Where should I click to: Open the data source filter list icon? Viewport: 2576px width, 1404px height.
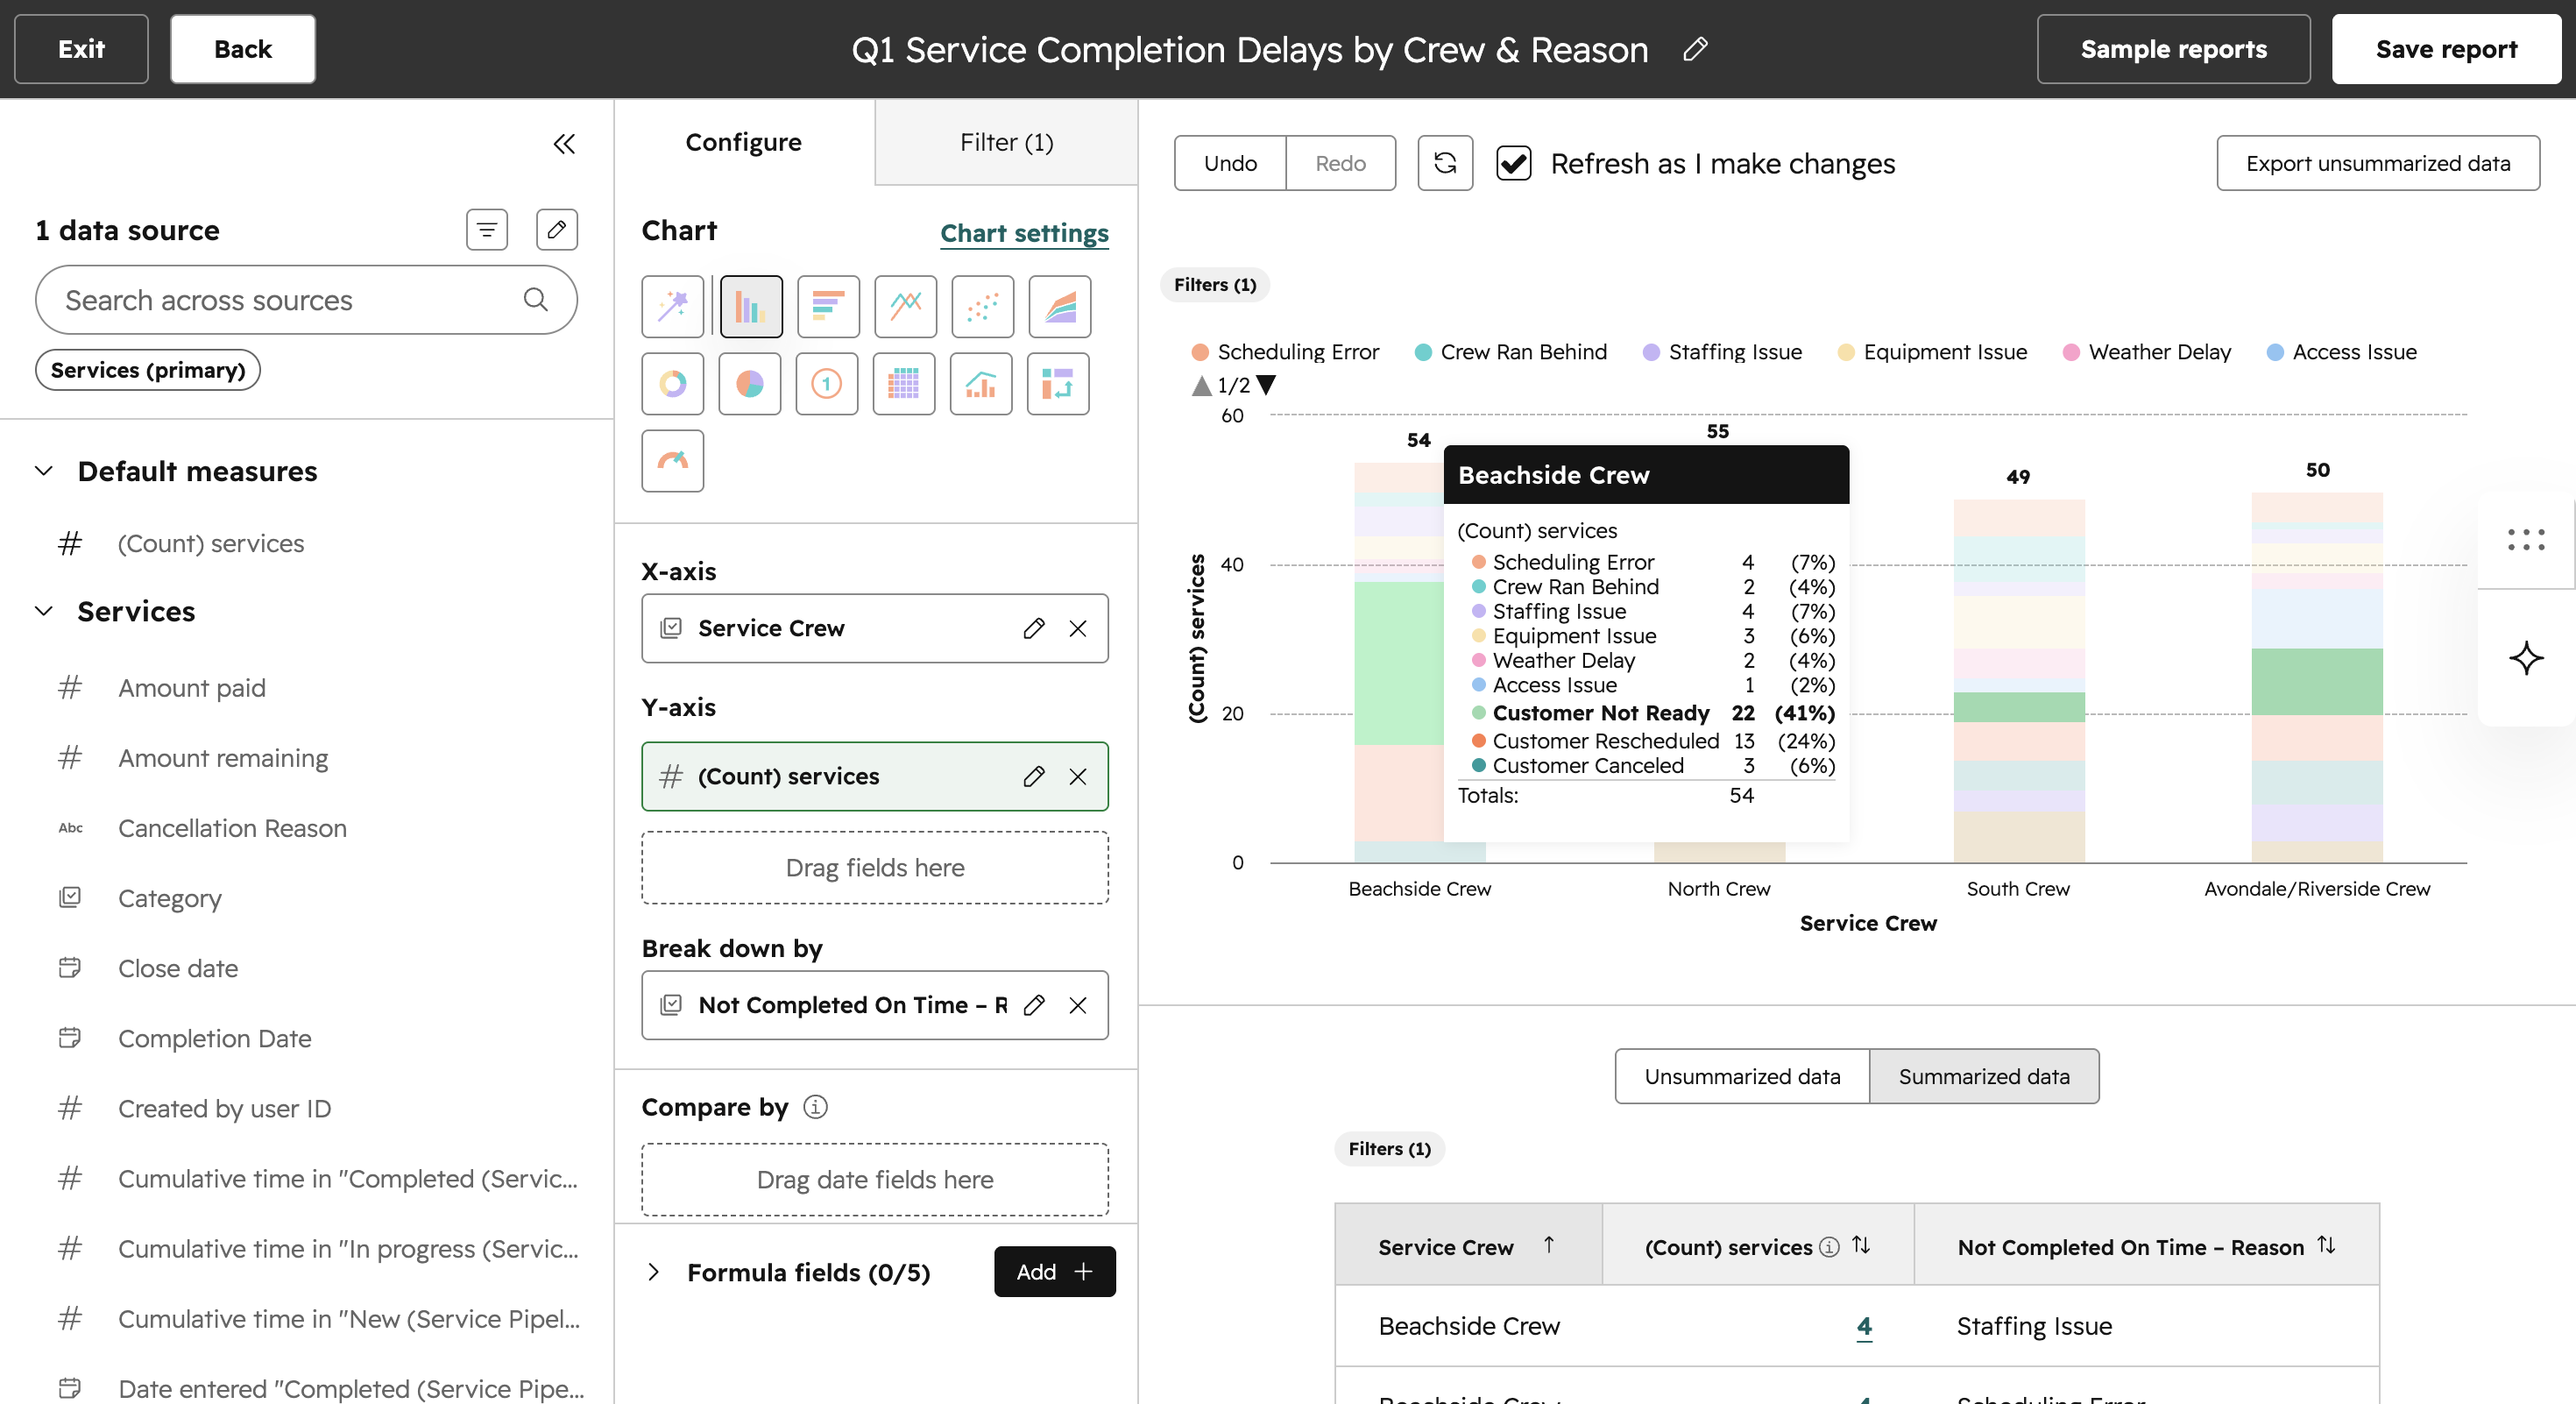coord(487,230)
